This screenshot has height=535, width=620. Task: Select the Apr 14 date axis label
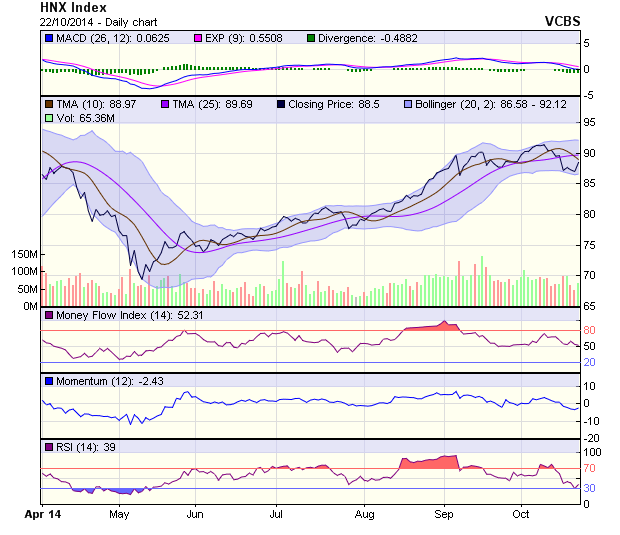click(42, 514)
